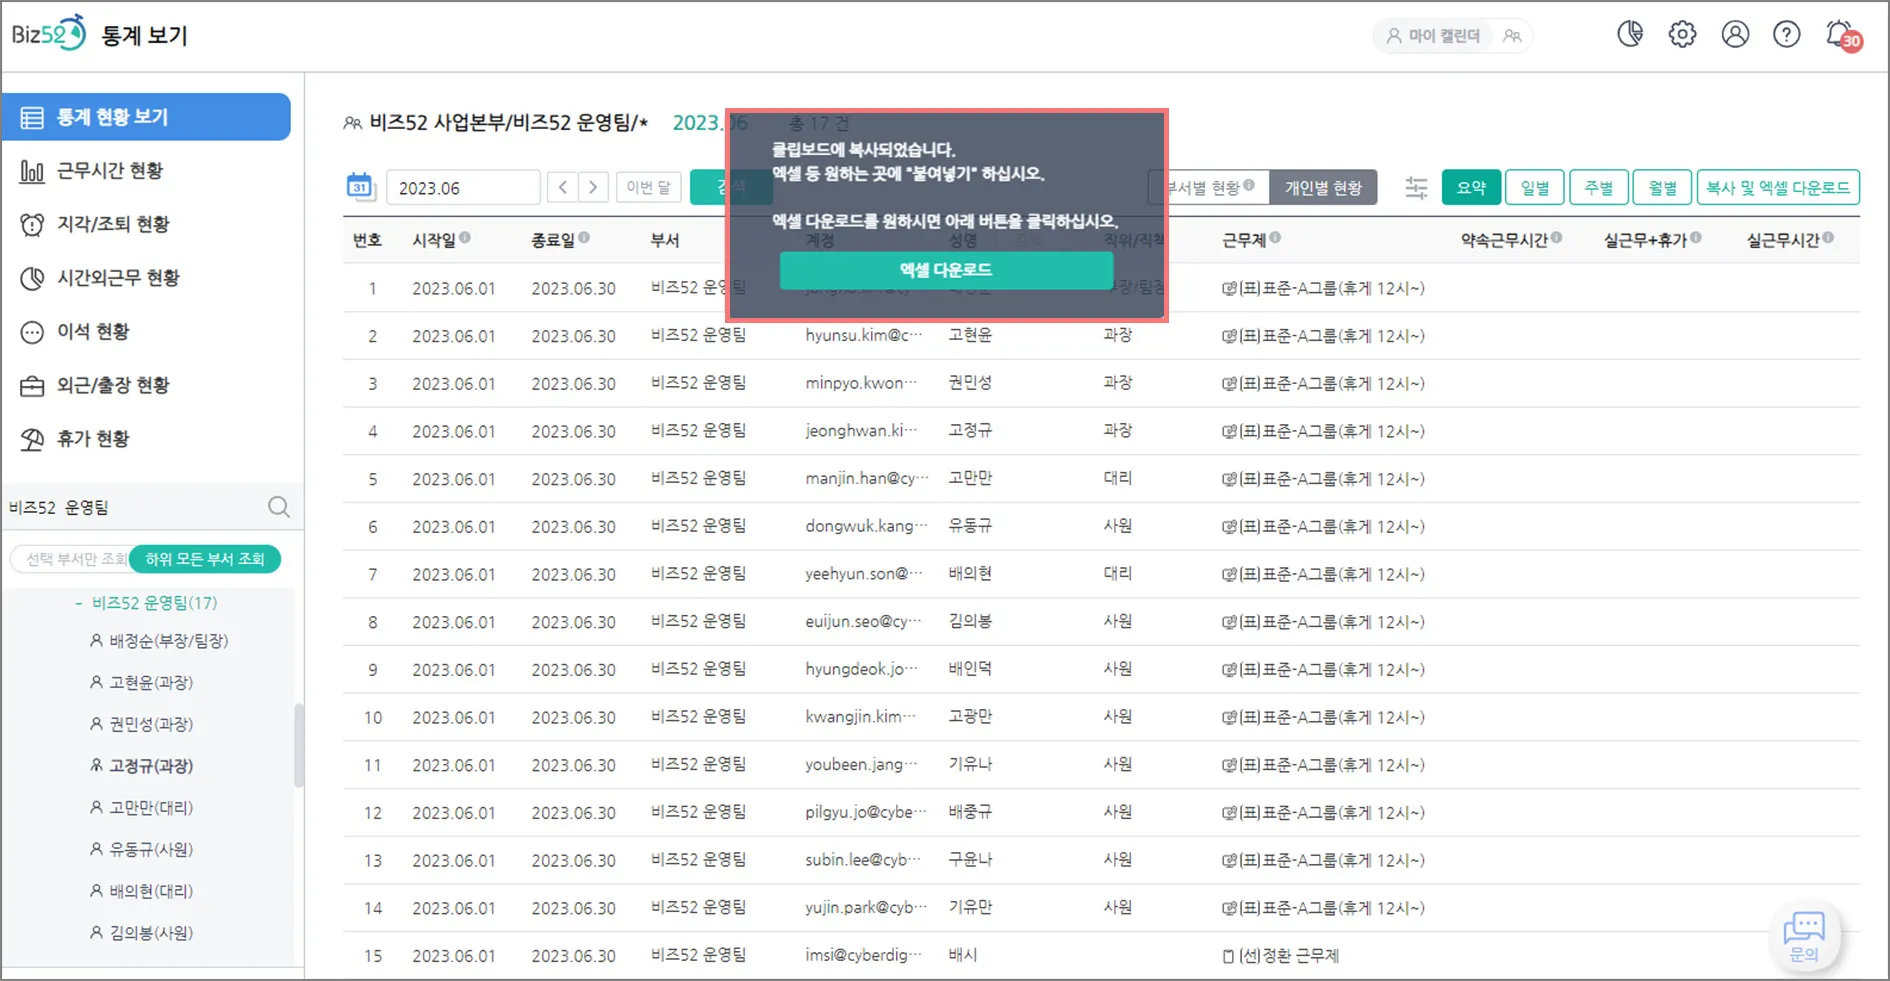
Task: Click the name cell 김의봉 in table
Action: [x=970, y=622]
